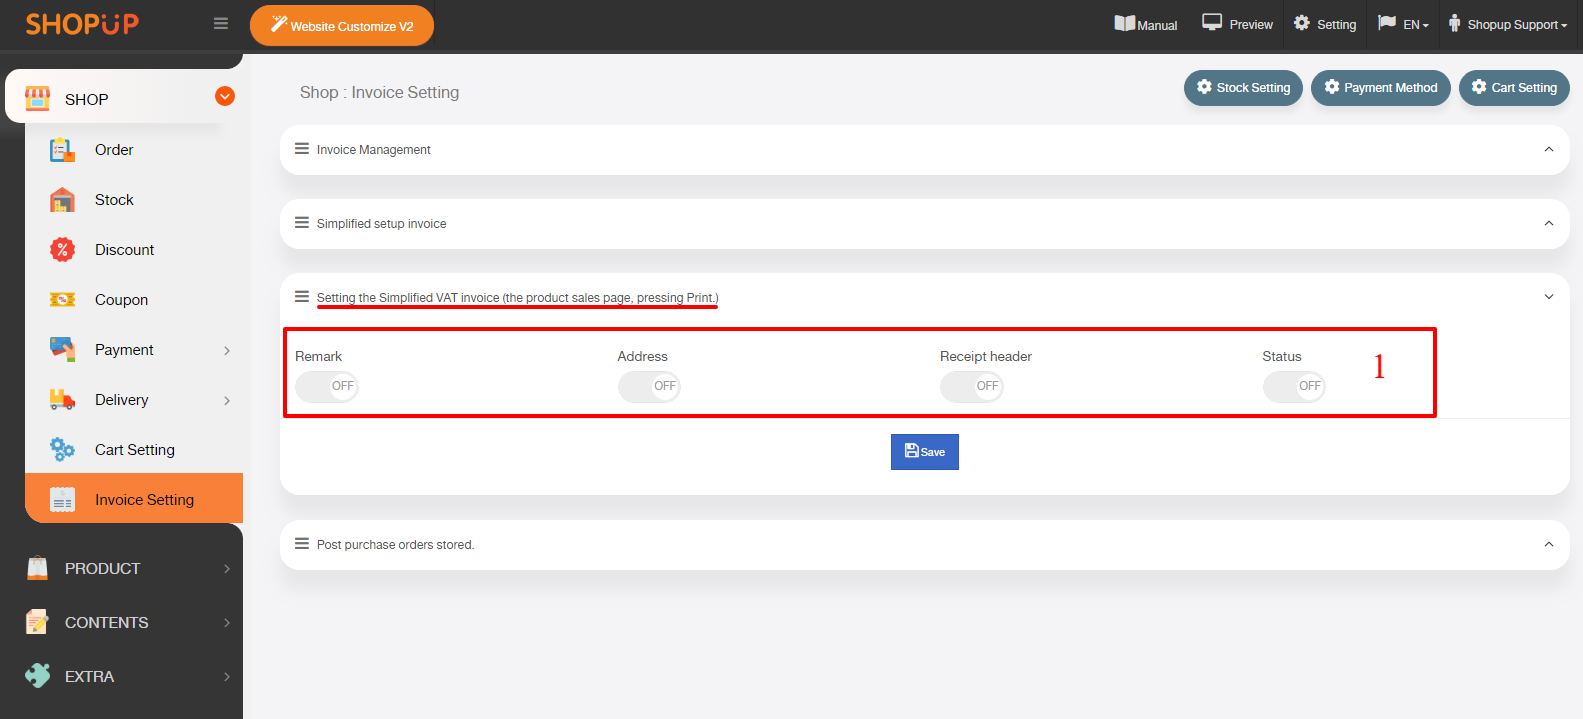Click the wand icon on Website Customize
This screenshot has height=719, width=1583.
(279, 24)
